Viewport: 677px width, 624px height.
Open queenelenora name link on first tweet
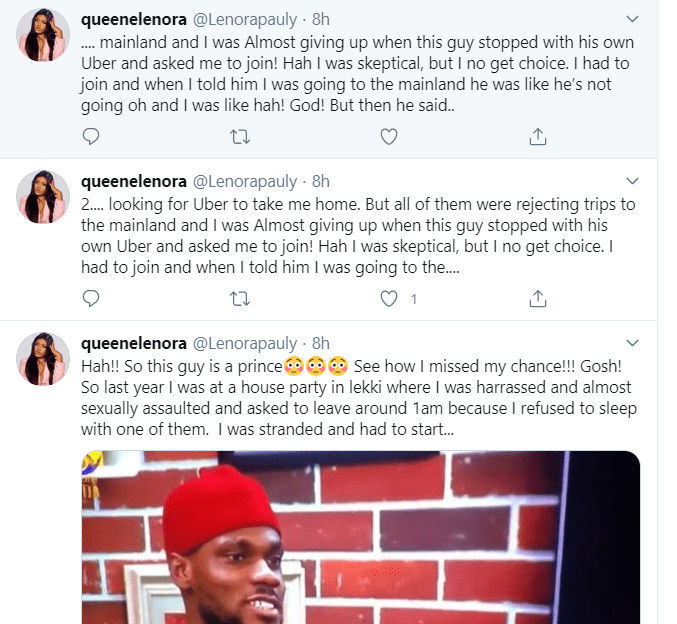(x=132, y=19)
